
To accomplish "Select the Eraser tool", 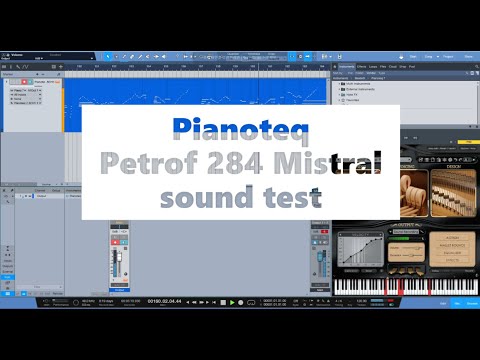I will pyautogui.click(x=132, y=57).
